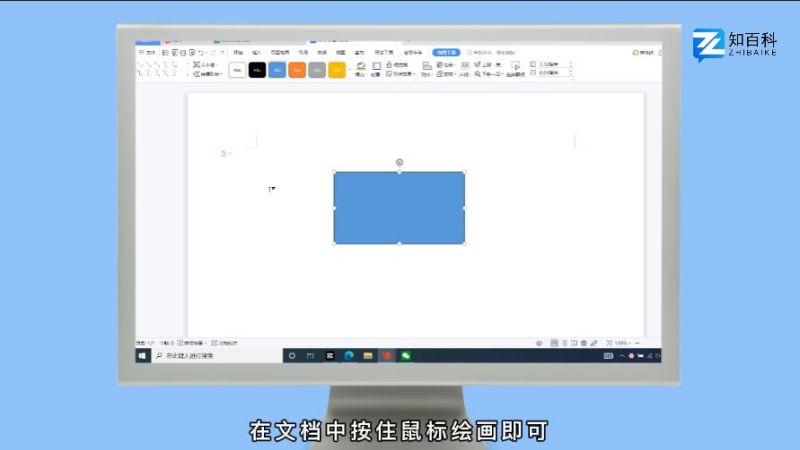The width and height of the screenshot is (800, 450).
Task: Apply the black shape style swatch
Action: point(257,69)
